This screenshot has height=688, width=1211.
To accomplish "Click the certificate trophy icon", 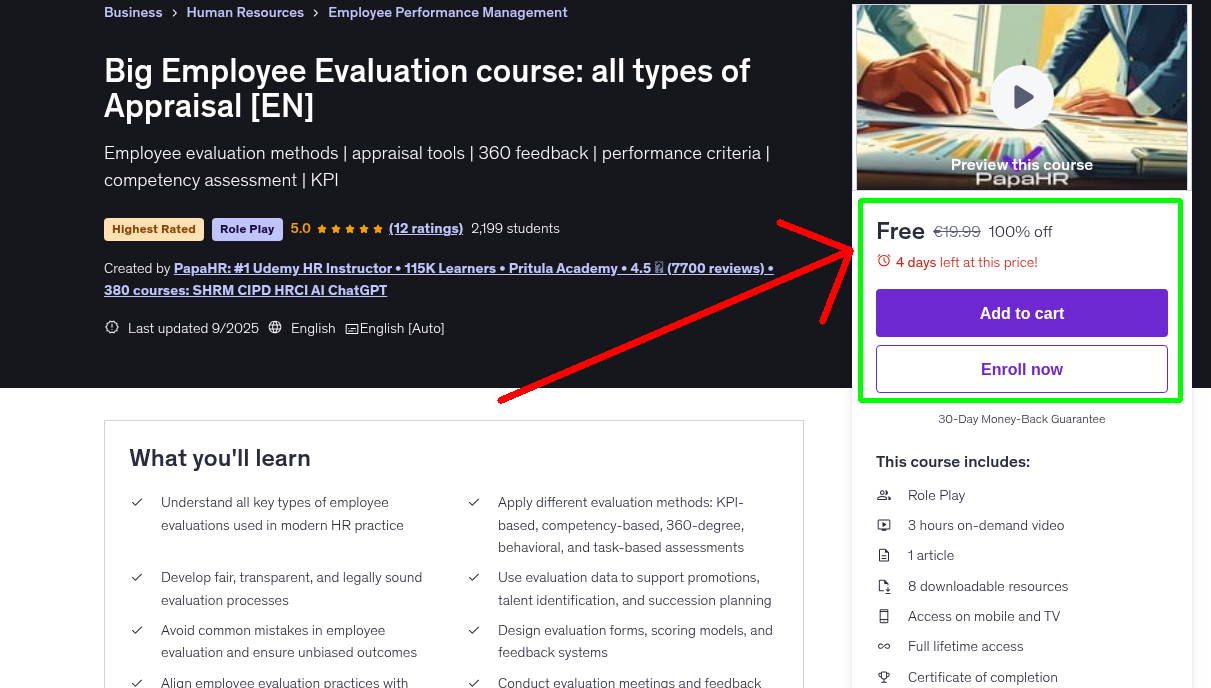I will click(x=884, y=677).
